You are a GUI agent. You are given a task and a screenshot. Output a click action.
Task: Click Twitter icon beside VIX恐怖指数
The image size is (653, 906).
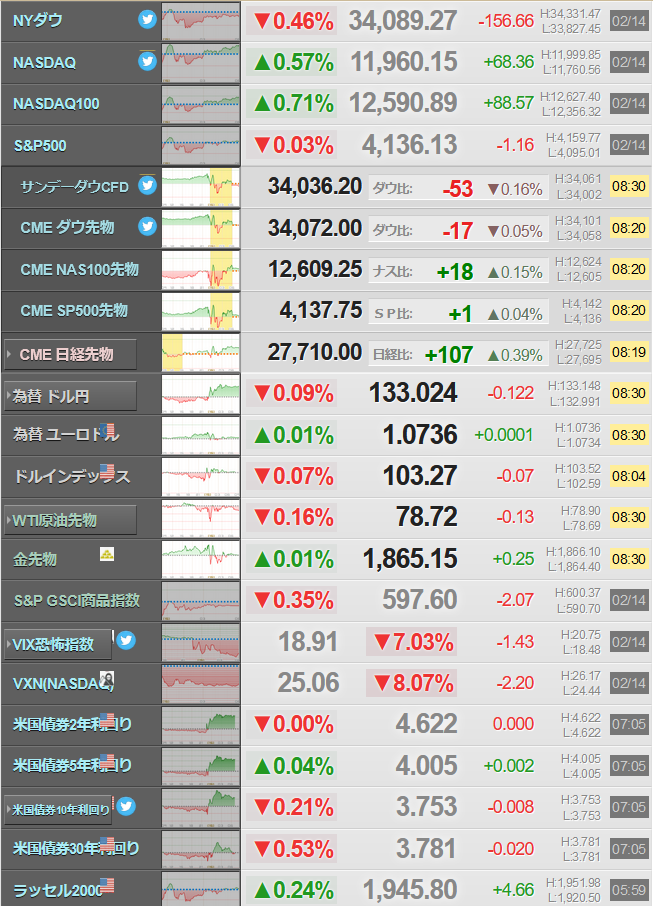(x=126, y=640)
